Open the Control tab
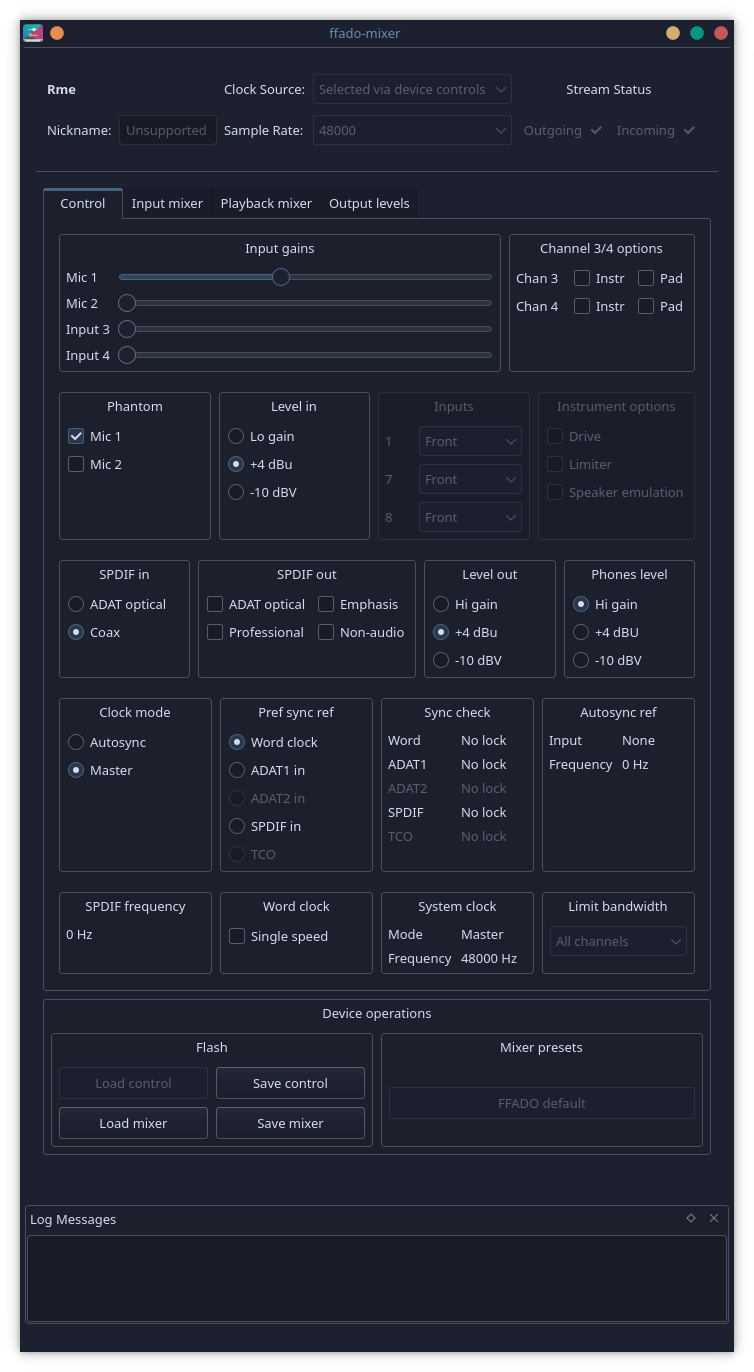Image resolution: width=754 pixels, height=1372 pixels. pyautogui.click(x=83, y=203)
